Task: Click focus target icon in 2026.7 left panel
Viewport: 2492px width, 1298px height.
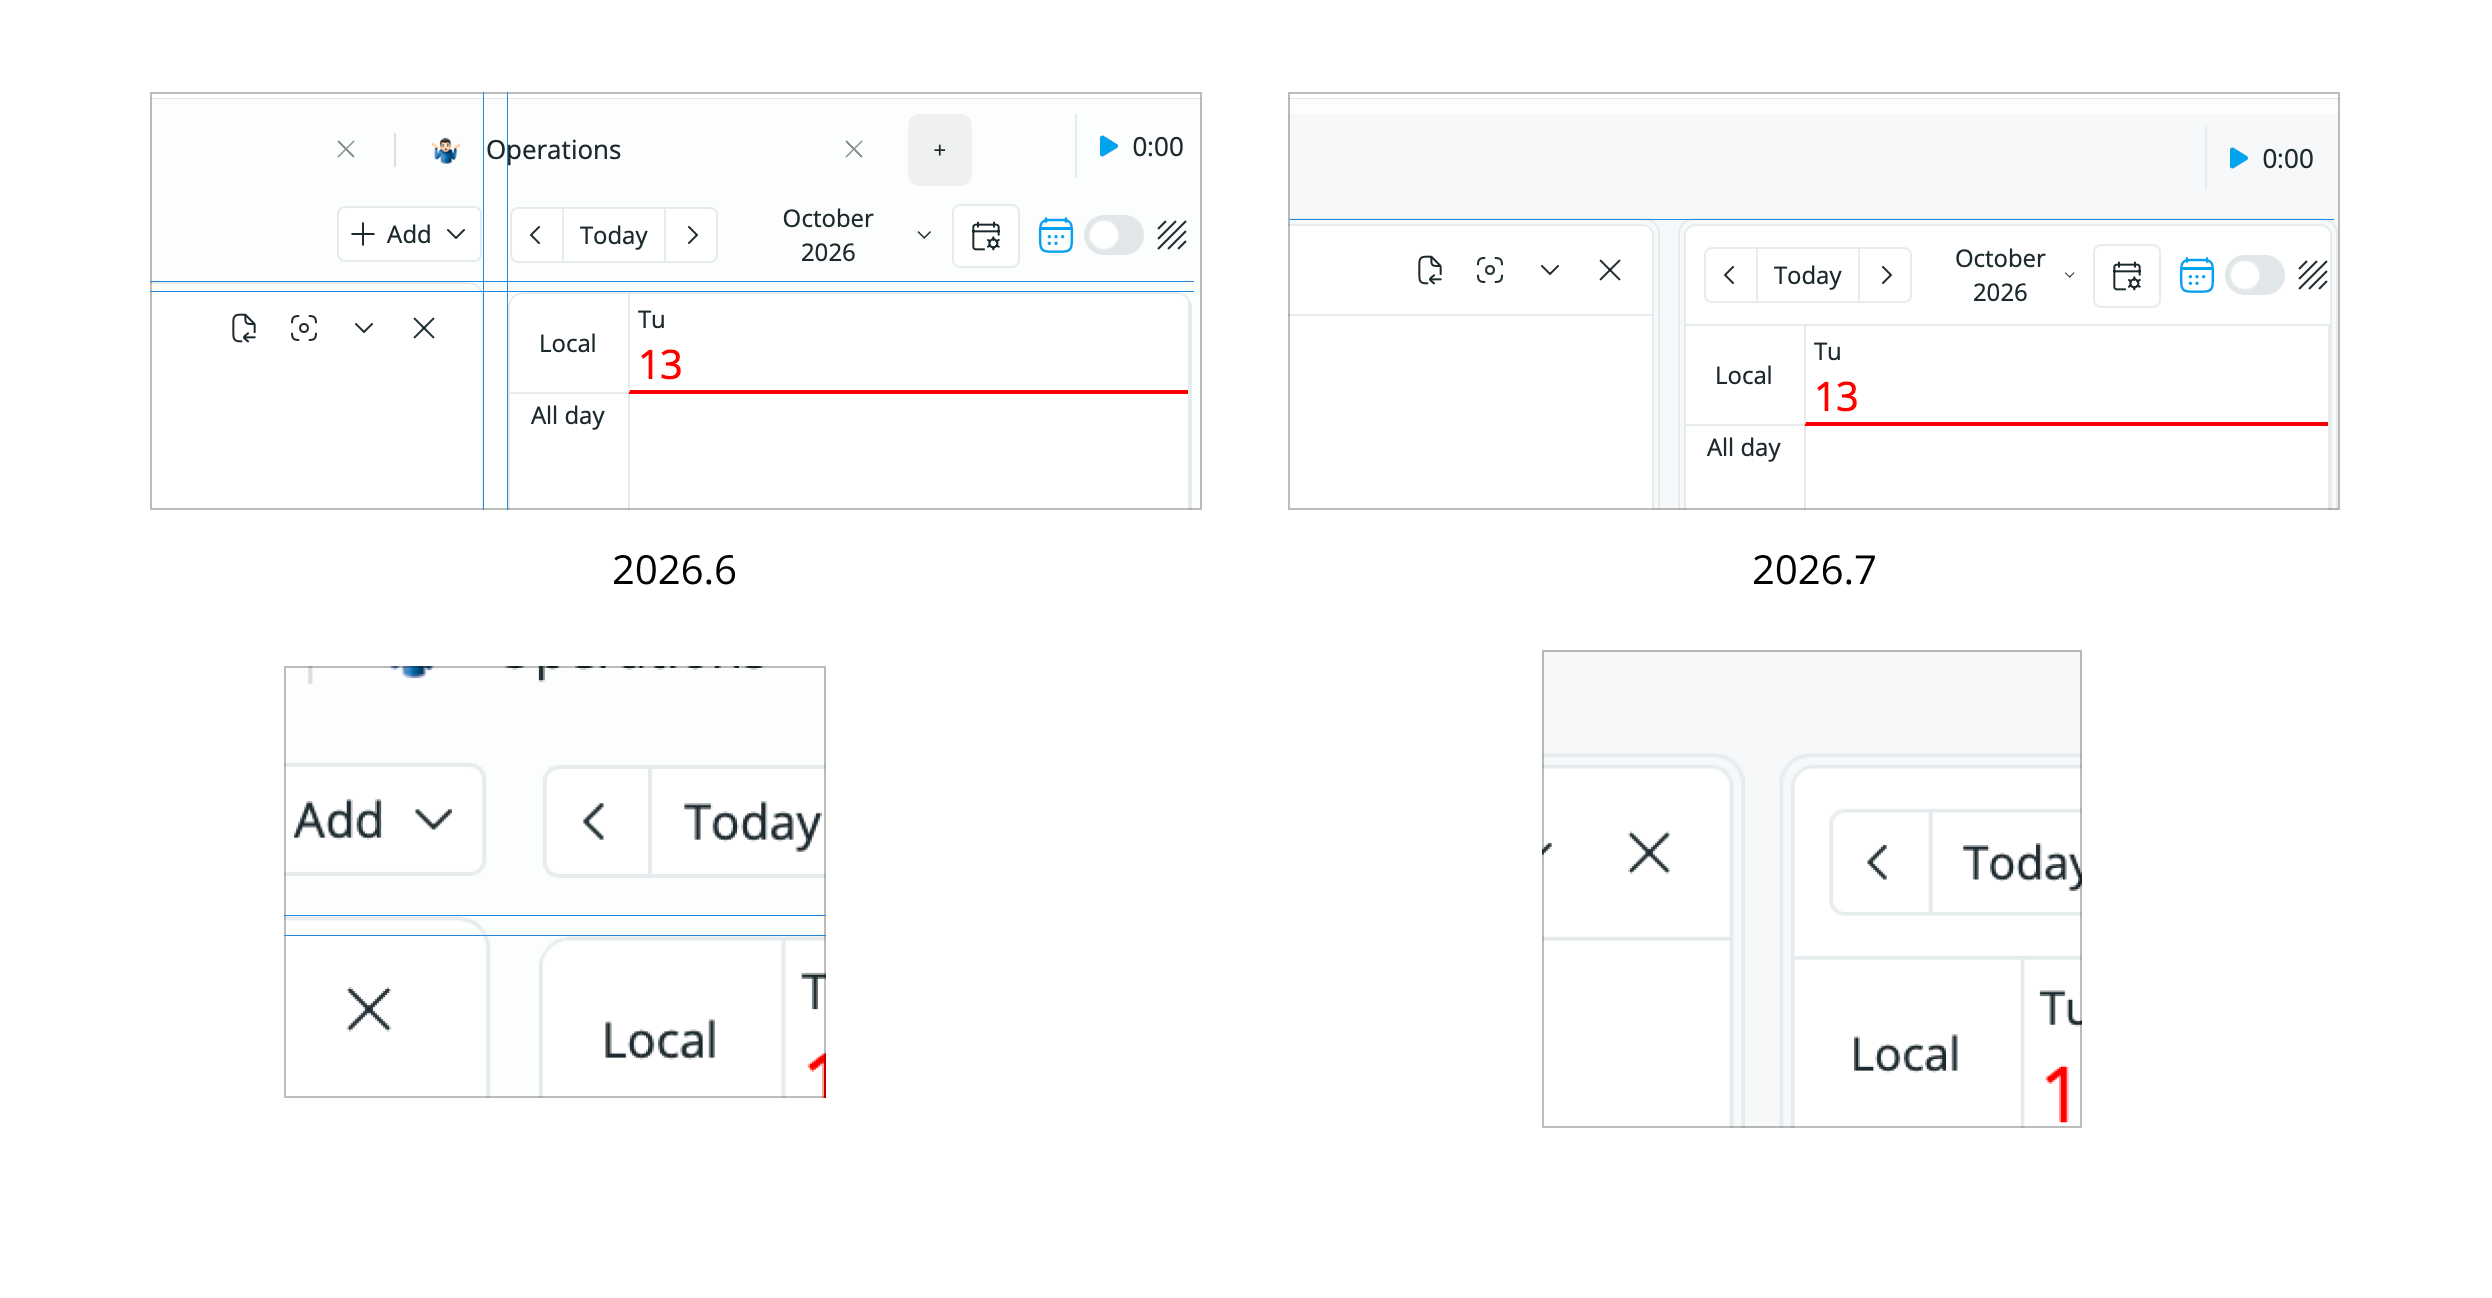Action: tap(1490, 270)
